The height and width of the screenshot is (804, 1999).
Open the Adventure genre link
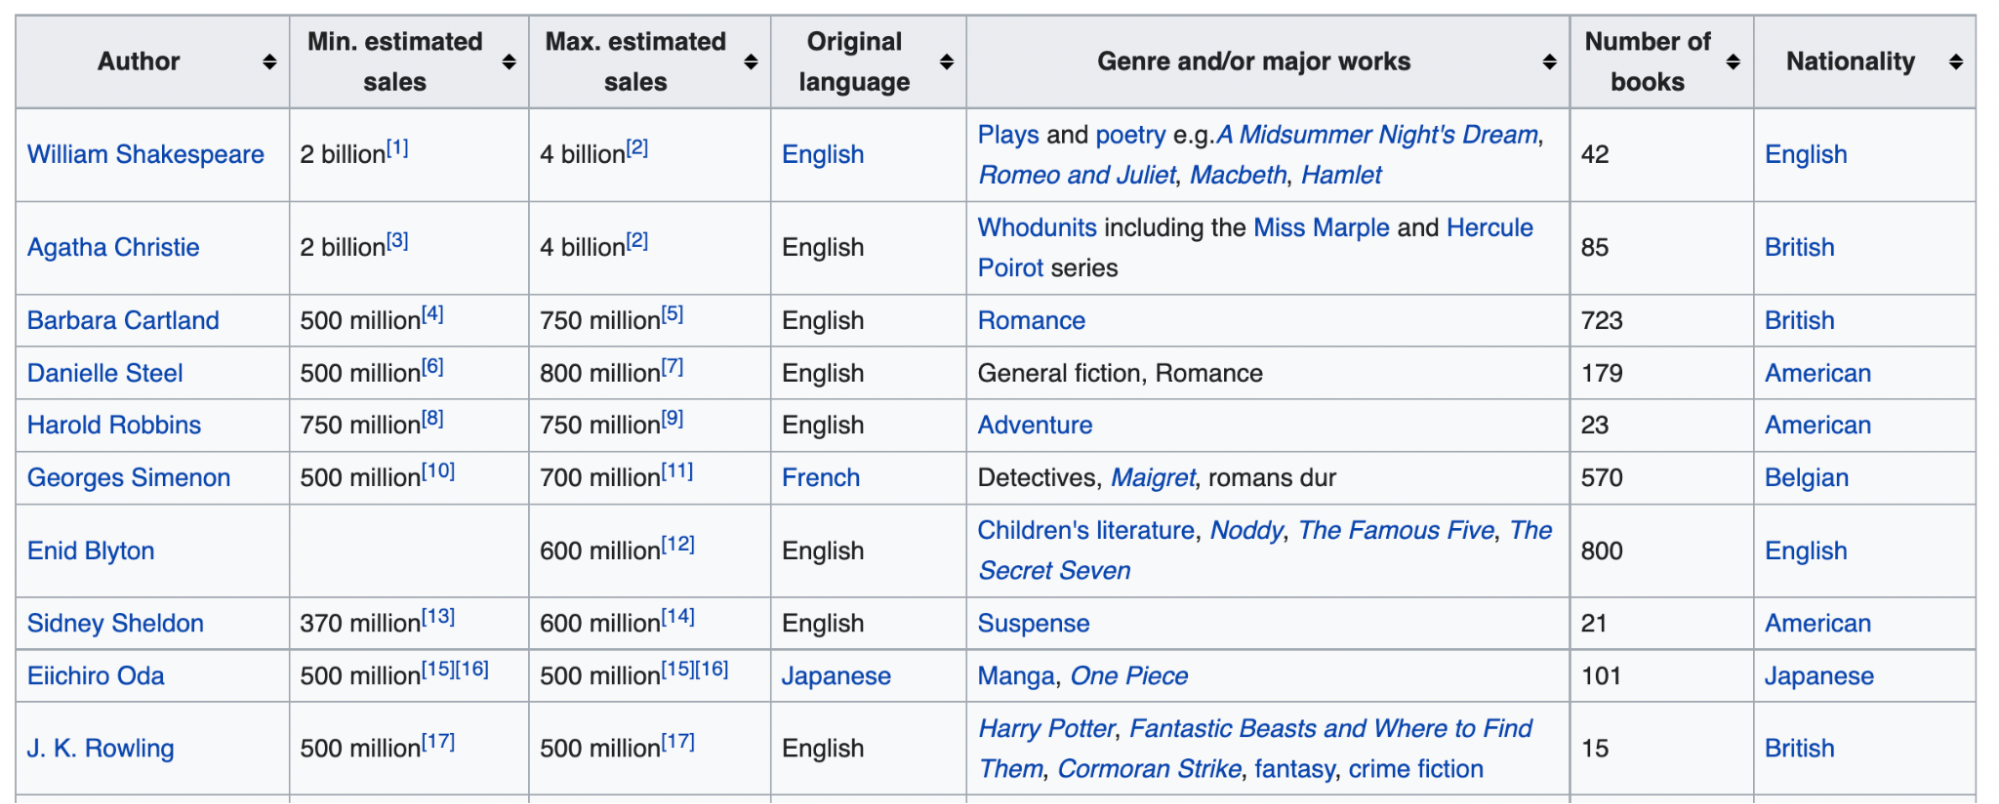pyautogui.click(x=1035, y=426)
